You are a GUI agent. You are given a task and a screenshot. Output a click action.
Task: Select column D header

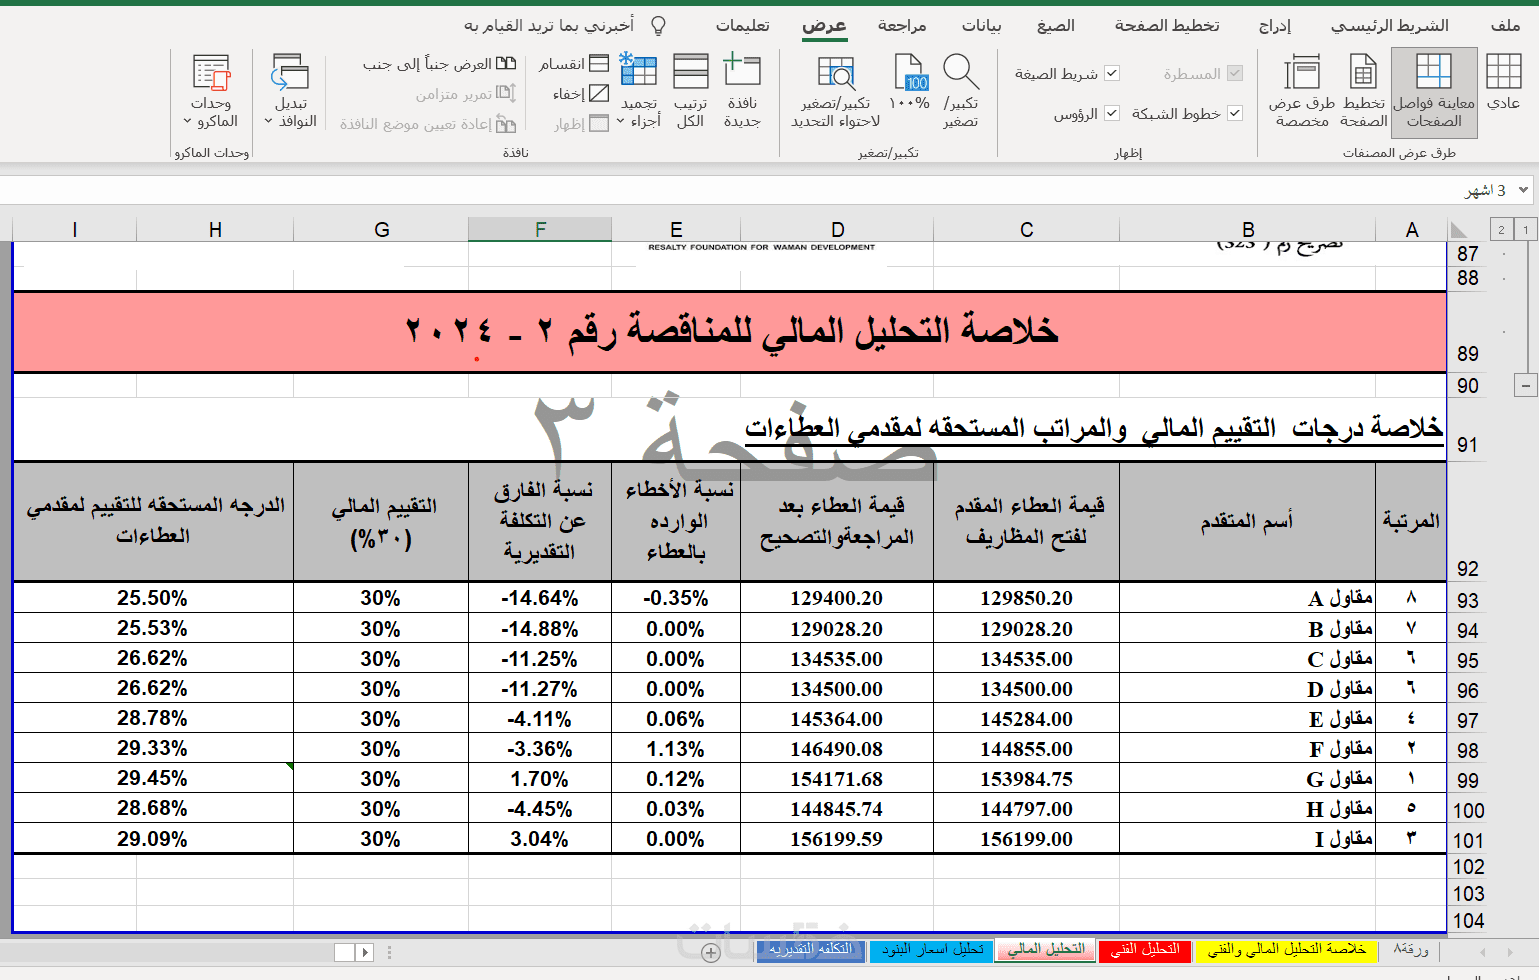[x=837, y=230]
